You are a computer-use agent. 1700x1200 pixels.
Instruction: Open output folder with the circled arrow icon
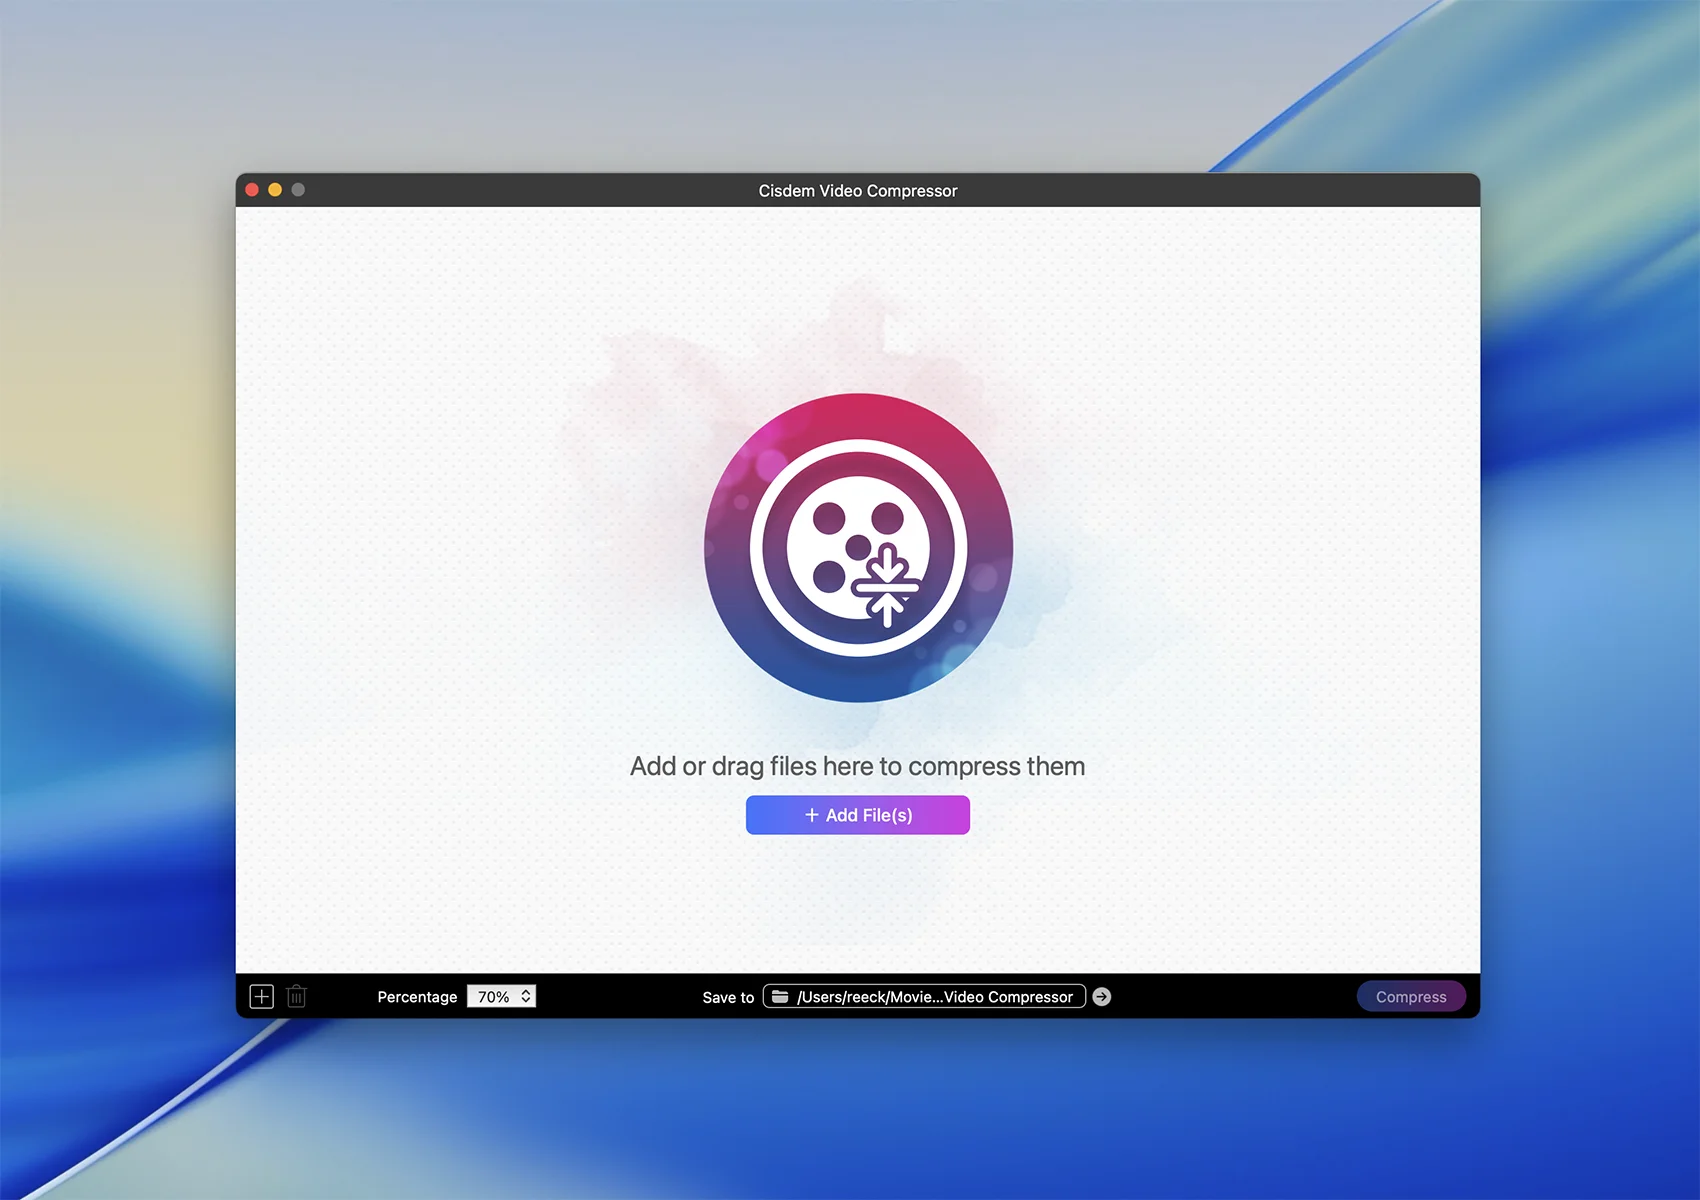(1101, 996)
